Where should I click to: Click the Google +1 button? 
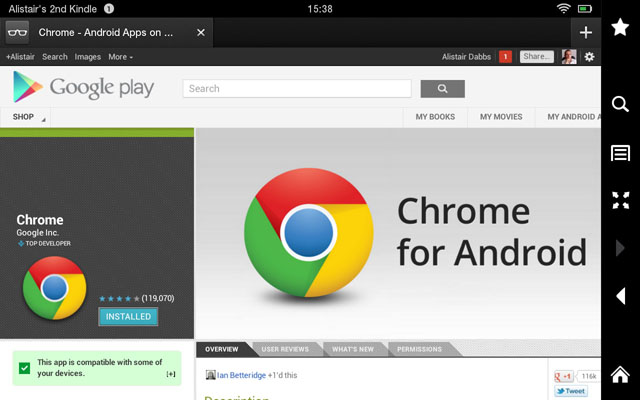[564, 376]
